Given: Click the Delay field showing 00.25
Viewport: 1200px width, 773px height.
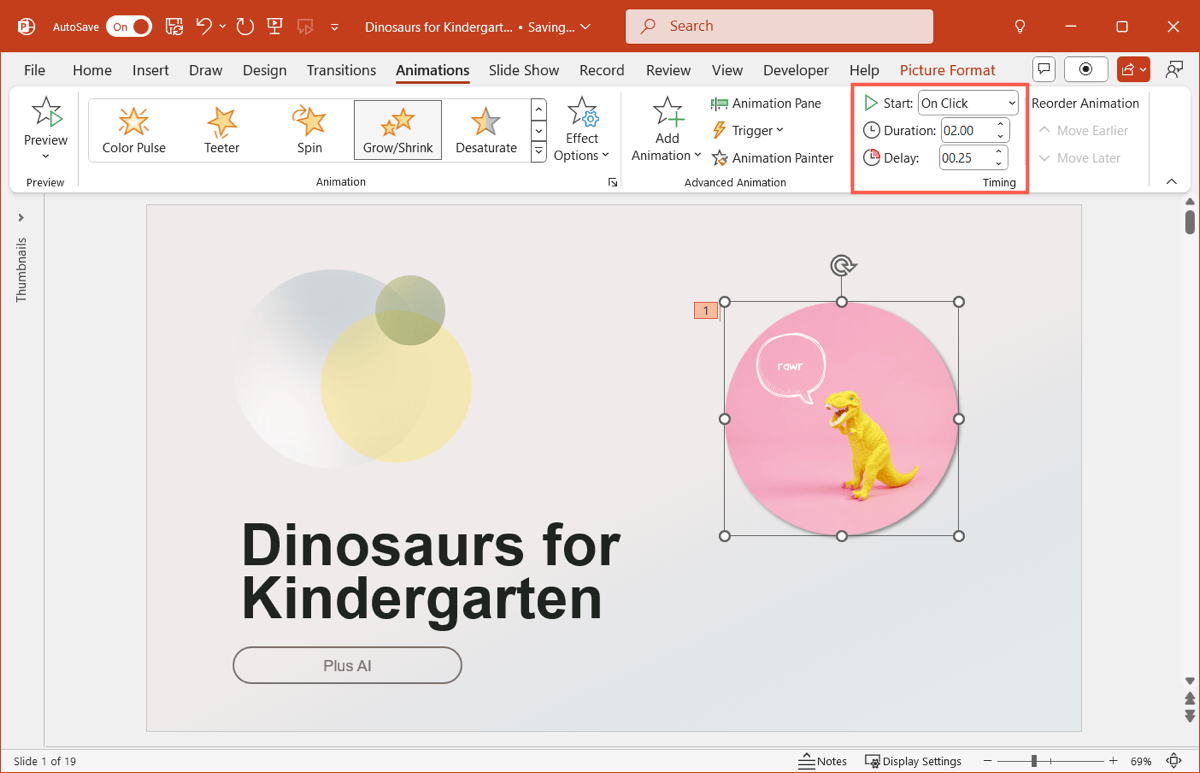Looking at the screenshot, I should point(965,158).
